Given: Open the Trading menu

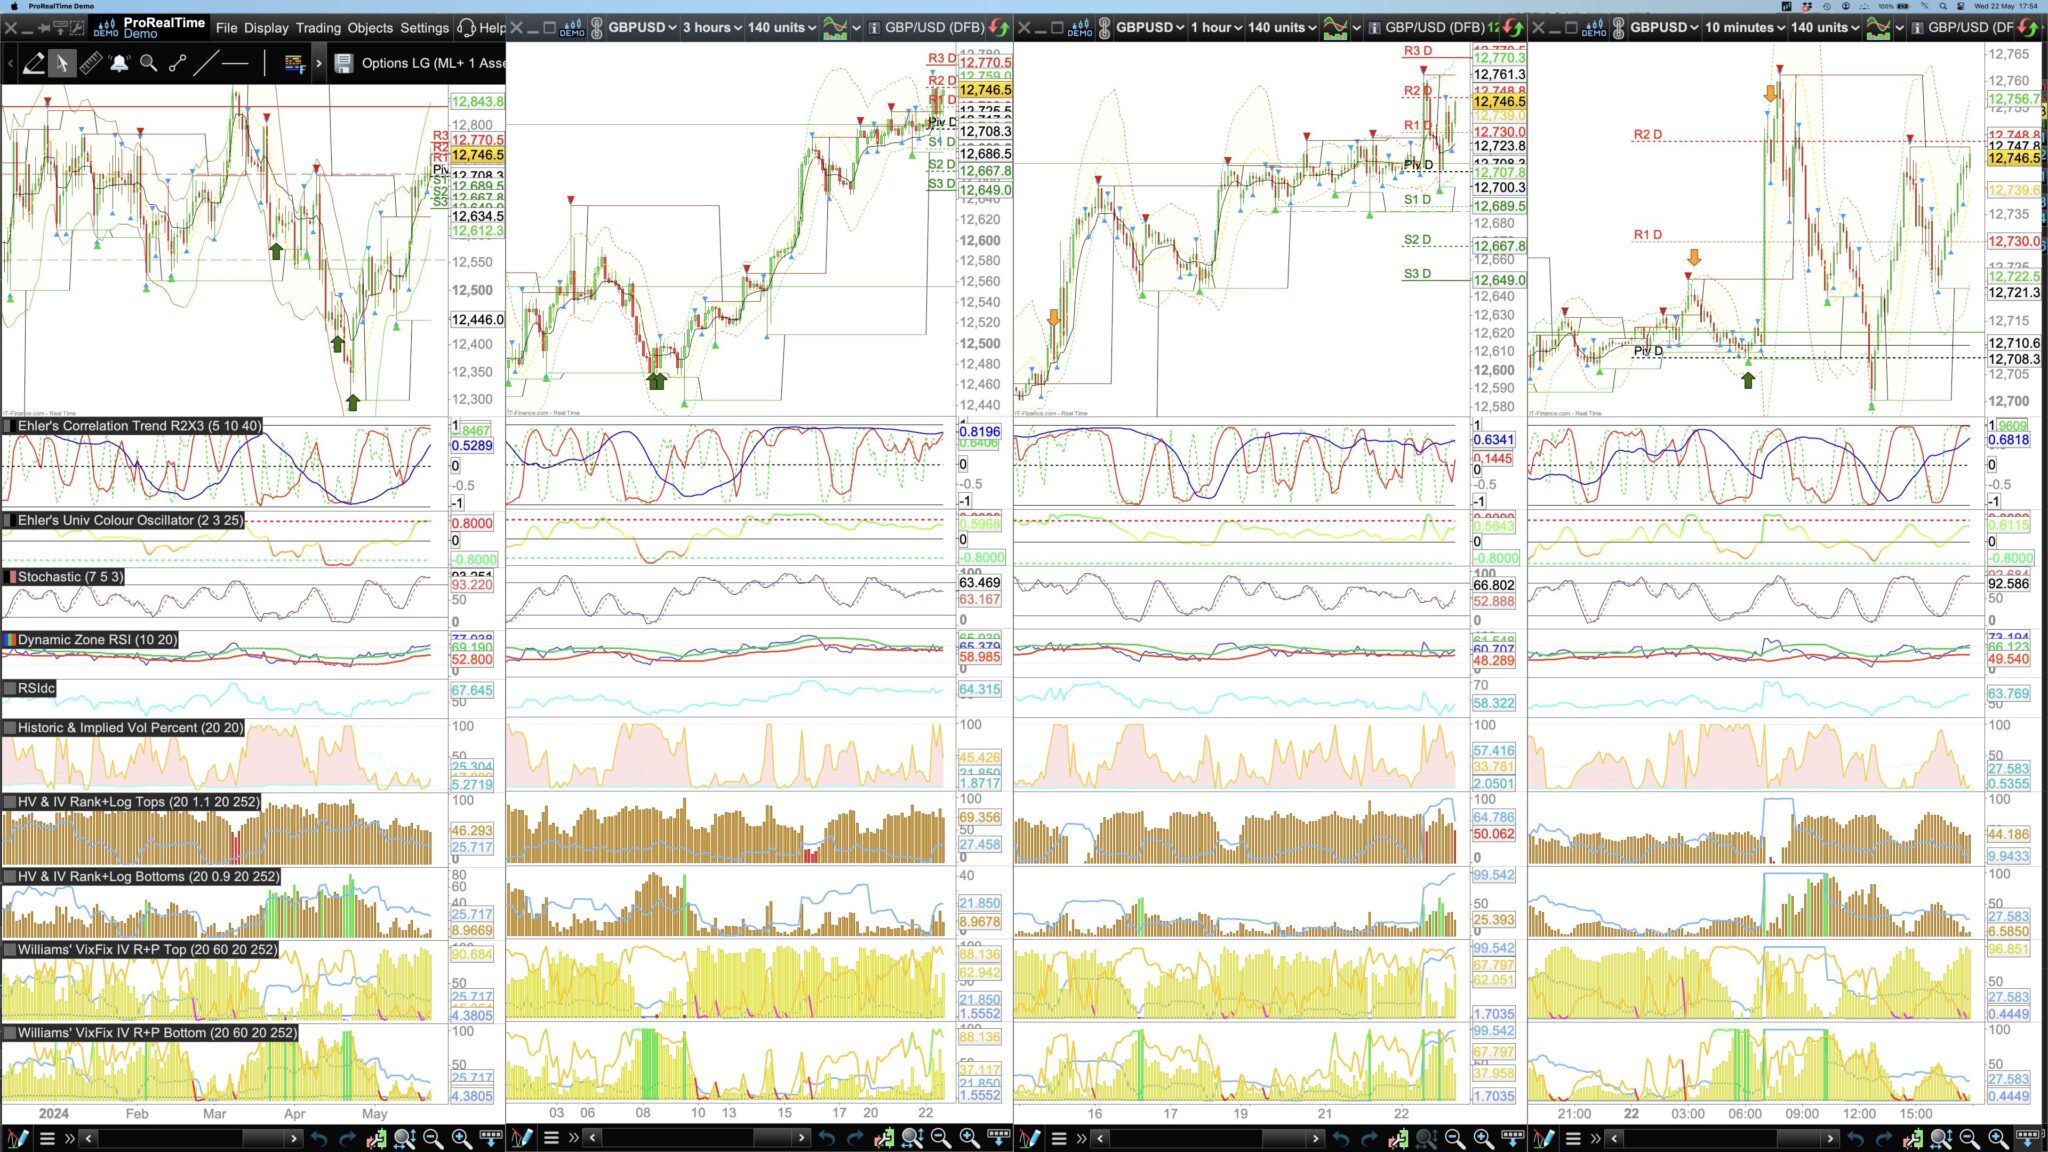Looking at the screenshot, I should click(318, 28).
